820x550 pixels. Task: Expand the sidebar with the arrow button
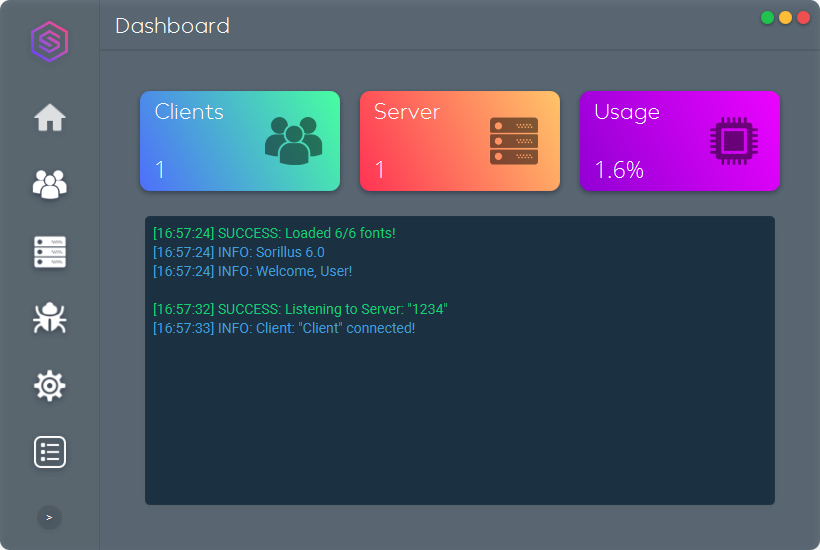pos(49,518)
